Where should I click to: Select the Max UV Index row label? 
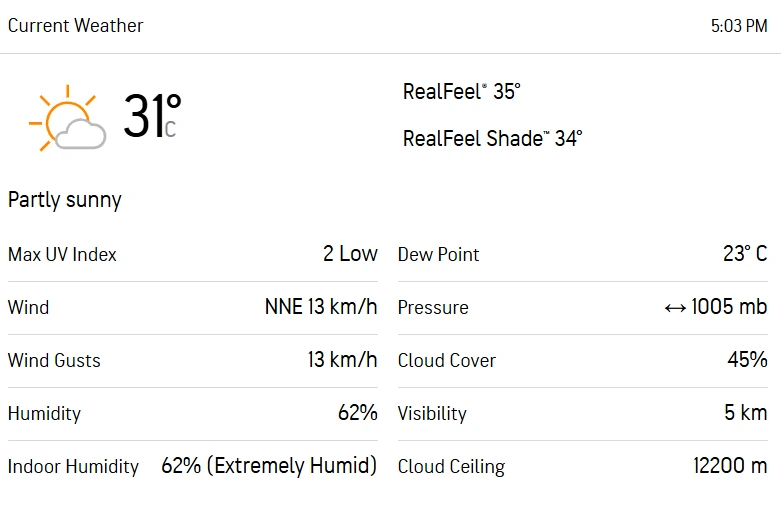click(x=62, y=255)
